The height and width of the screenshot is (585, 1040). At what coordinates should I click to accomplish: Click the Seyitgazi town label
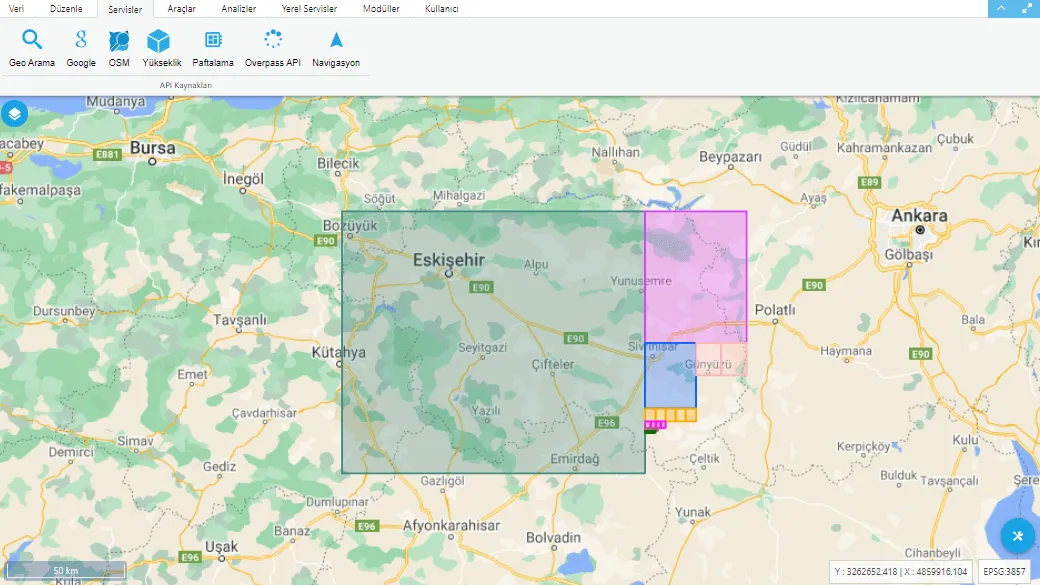pyautogui.click(x=482, y=348)
